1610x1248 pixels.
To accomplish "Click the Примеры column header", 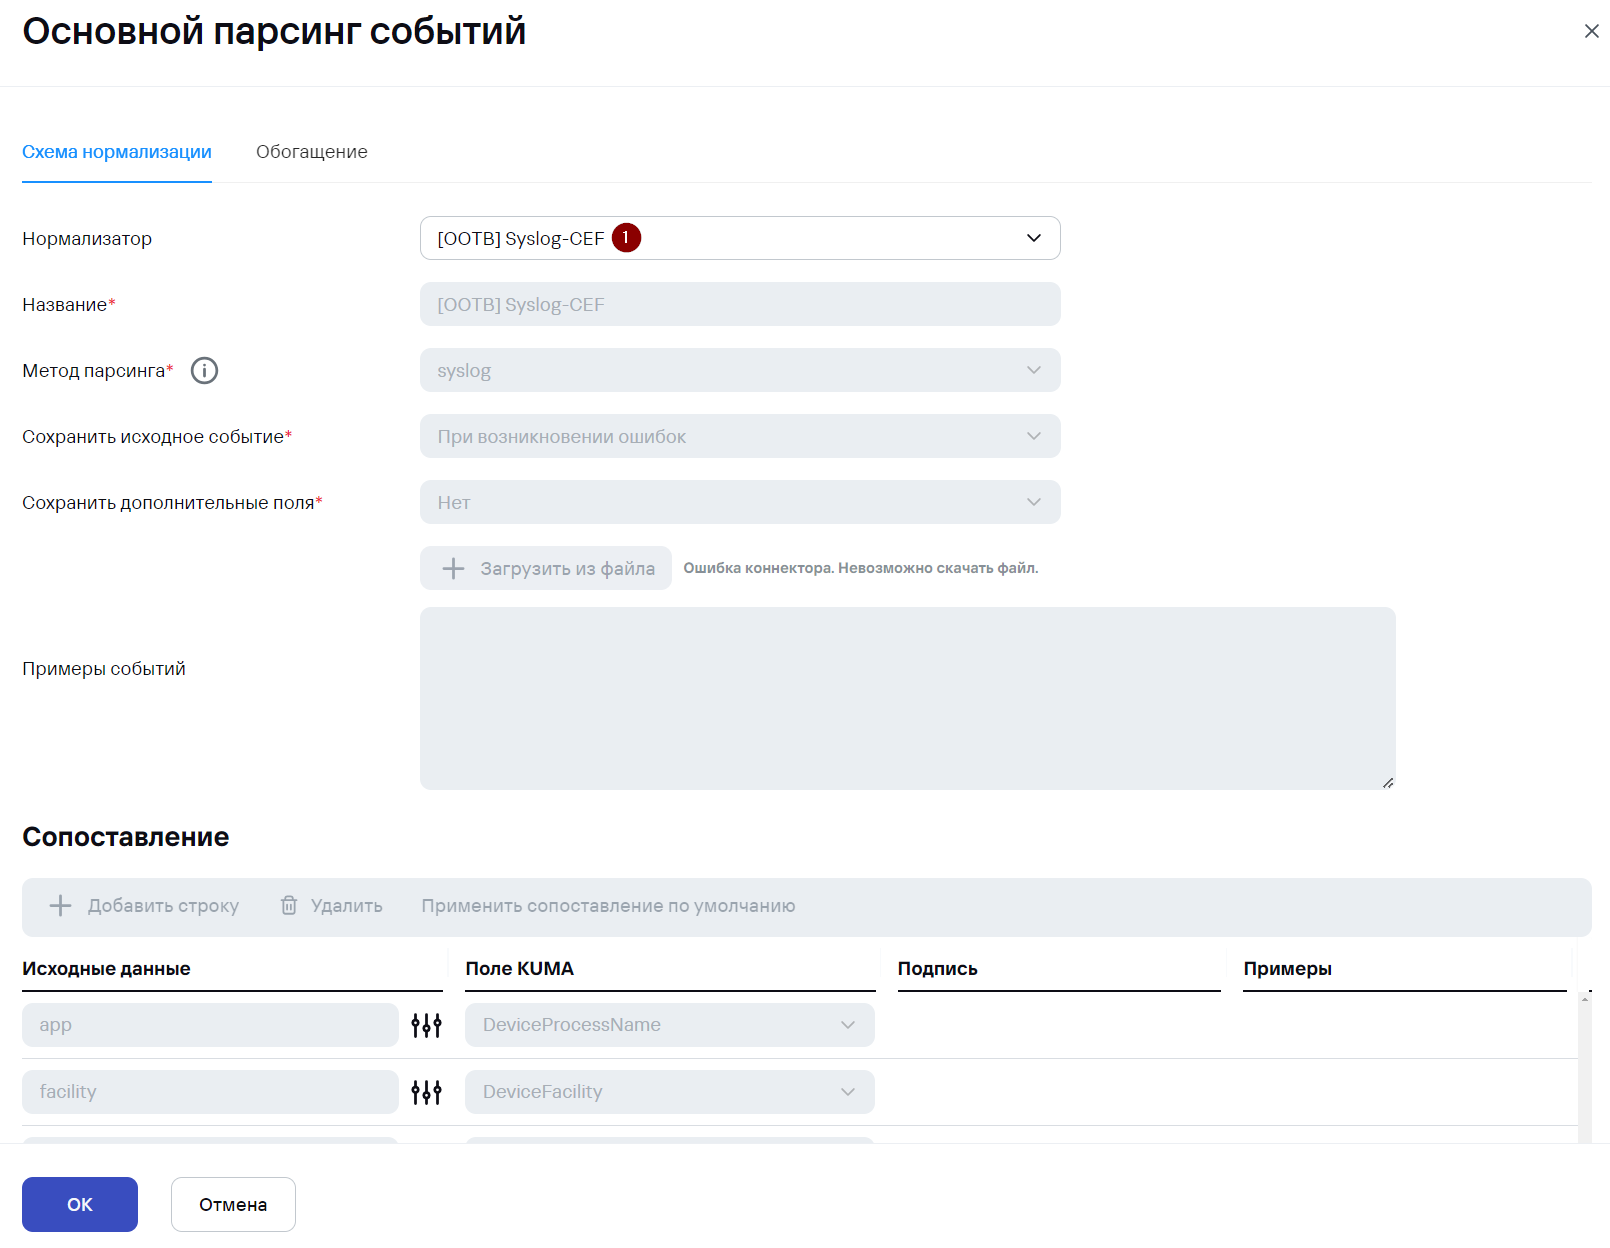I will [x=1288, y=969].
